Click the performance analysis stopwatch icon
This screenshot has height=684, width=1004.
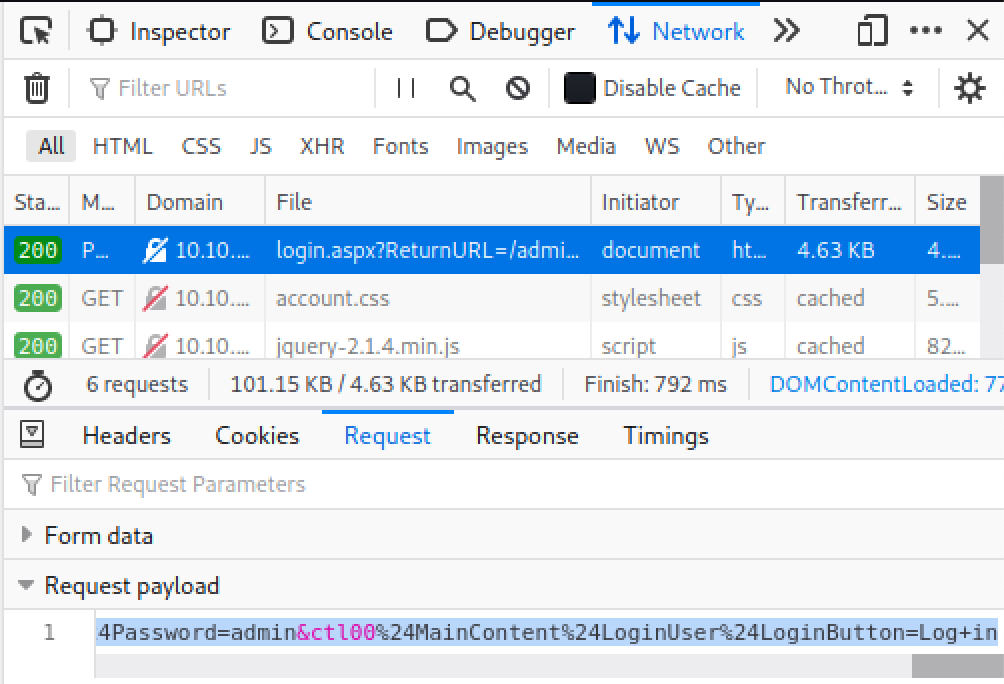click(38, 385)
